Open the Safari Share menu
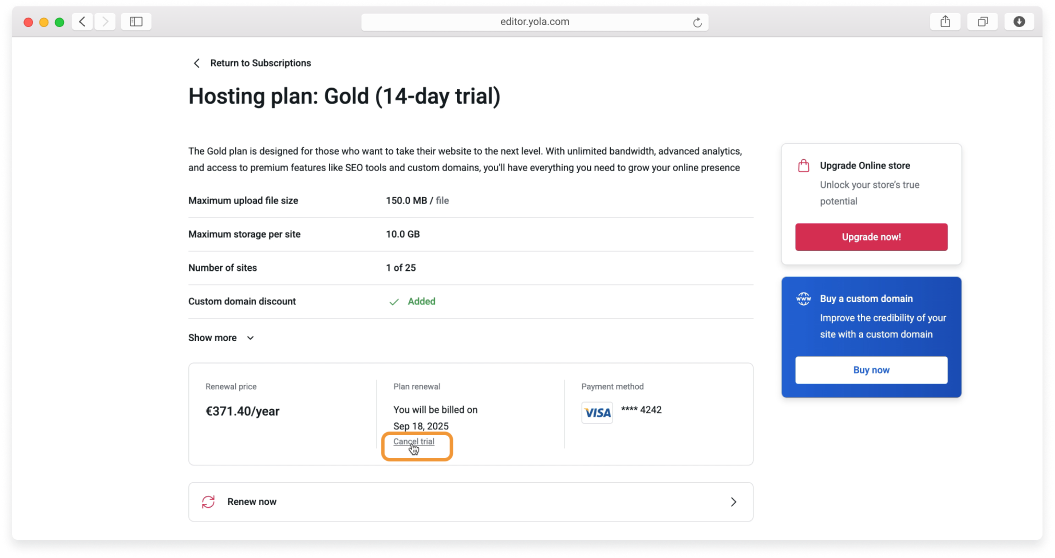1055x558 pixels. pos(944,22)
